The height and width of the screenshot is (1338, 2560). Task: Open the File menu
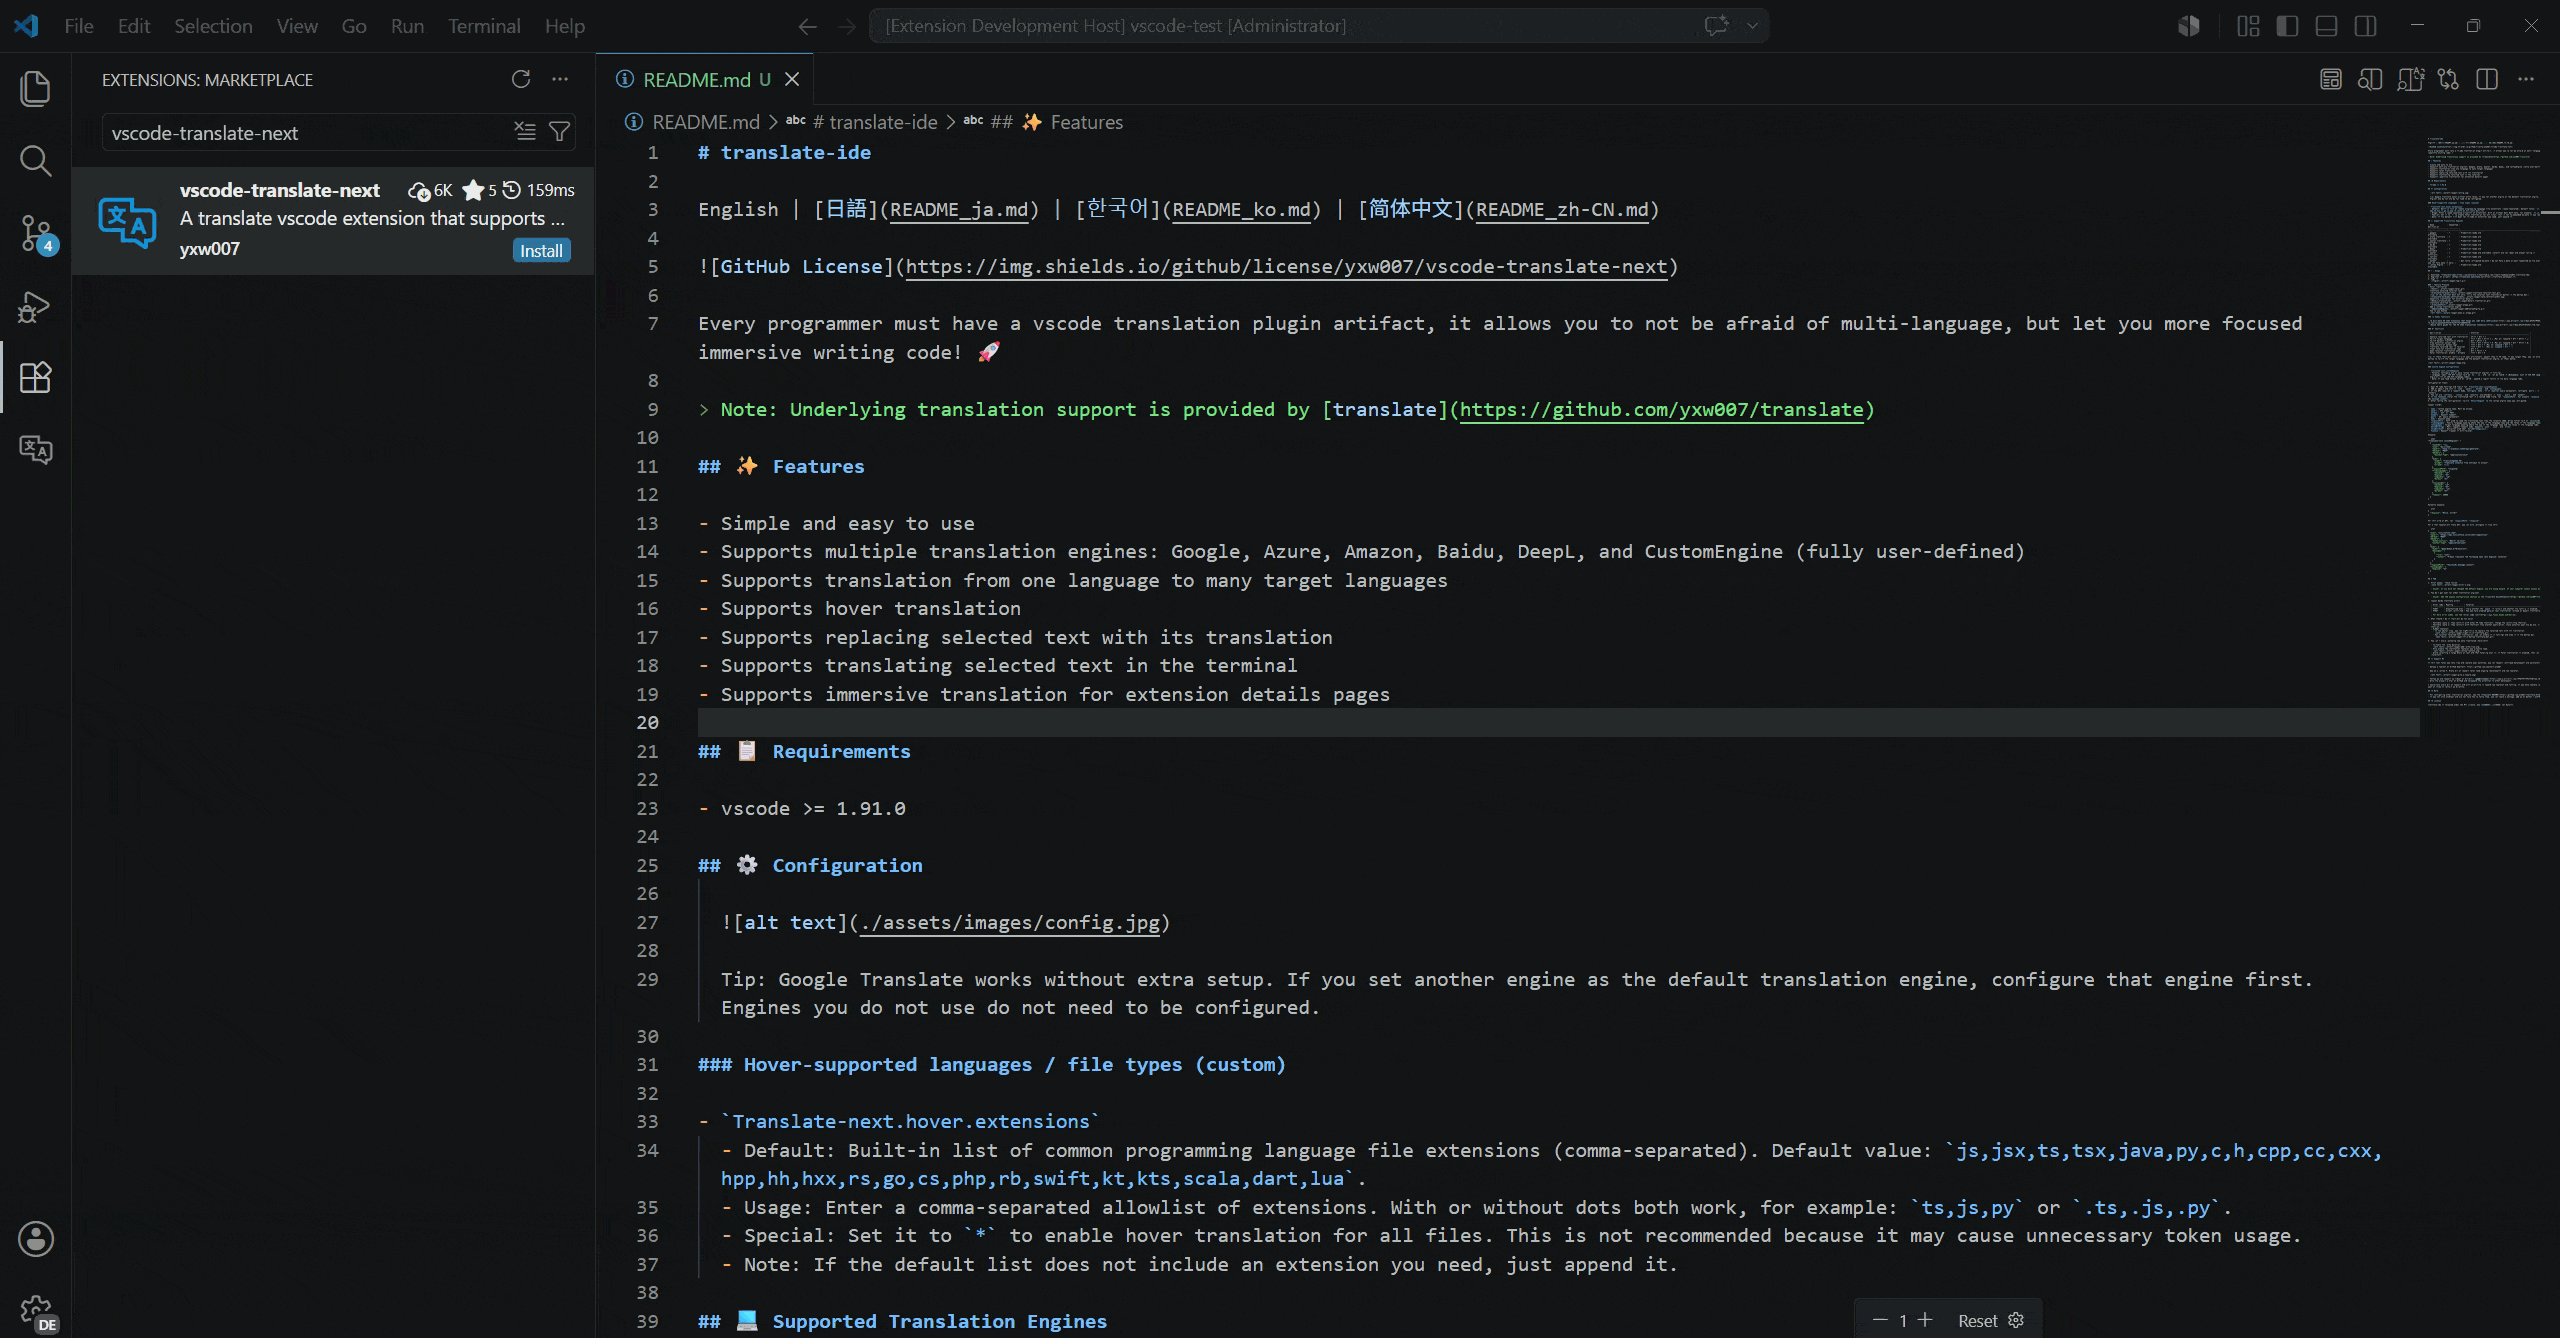(79, 26)
